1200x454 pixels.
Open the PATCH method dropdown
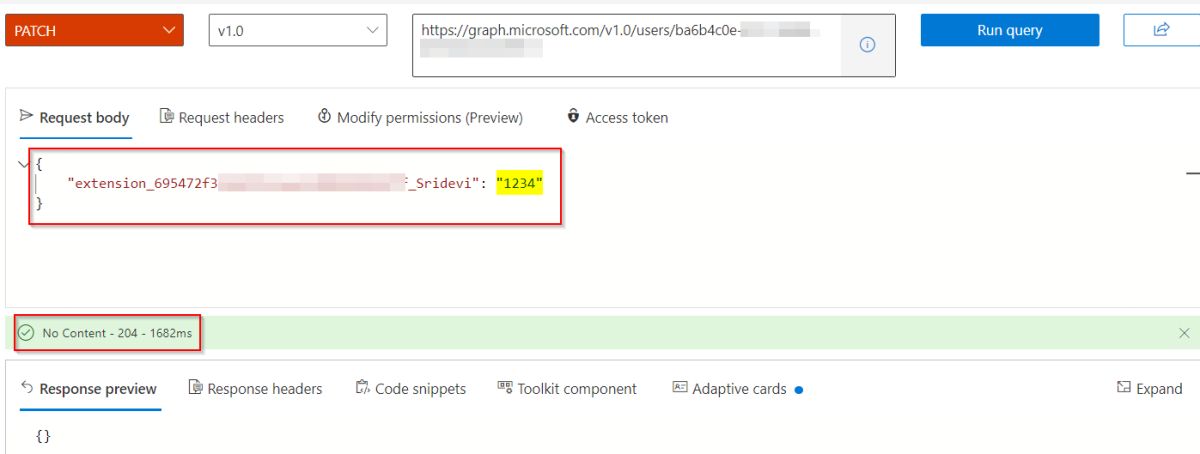(x=94, y=30)
